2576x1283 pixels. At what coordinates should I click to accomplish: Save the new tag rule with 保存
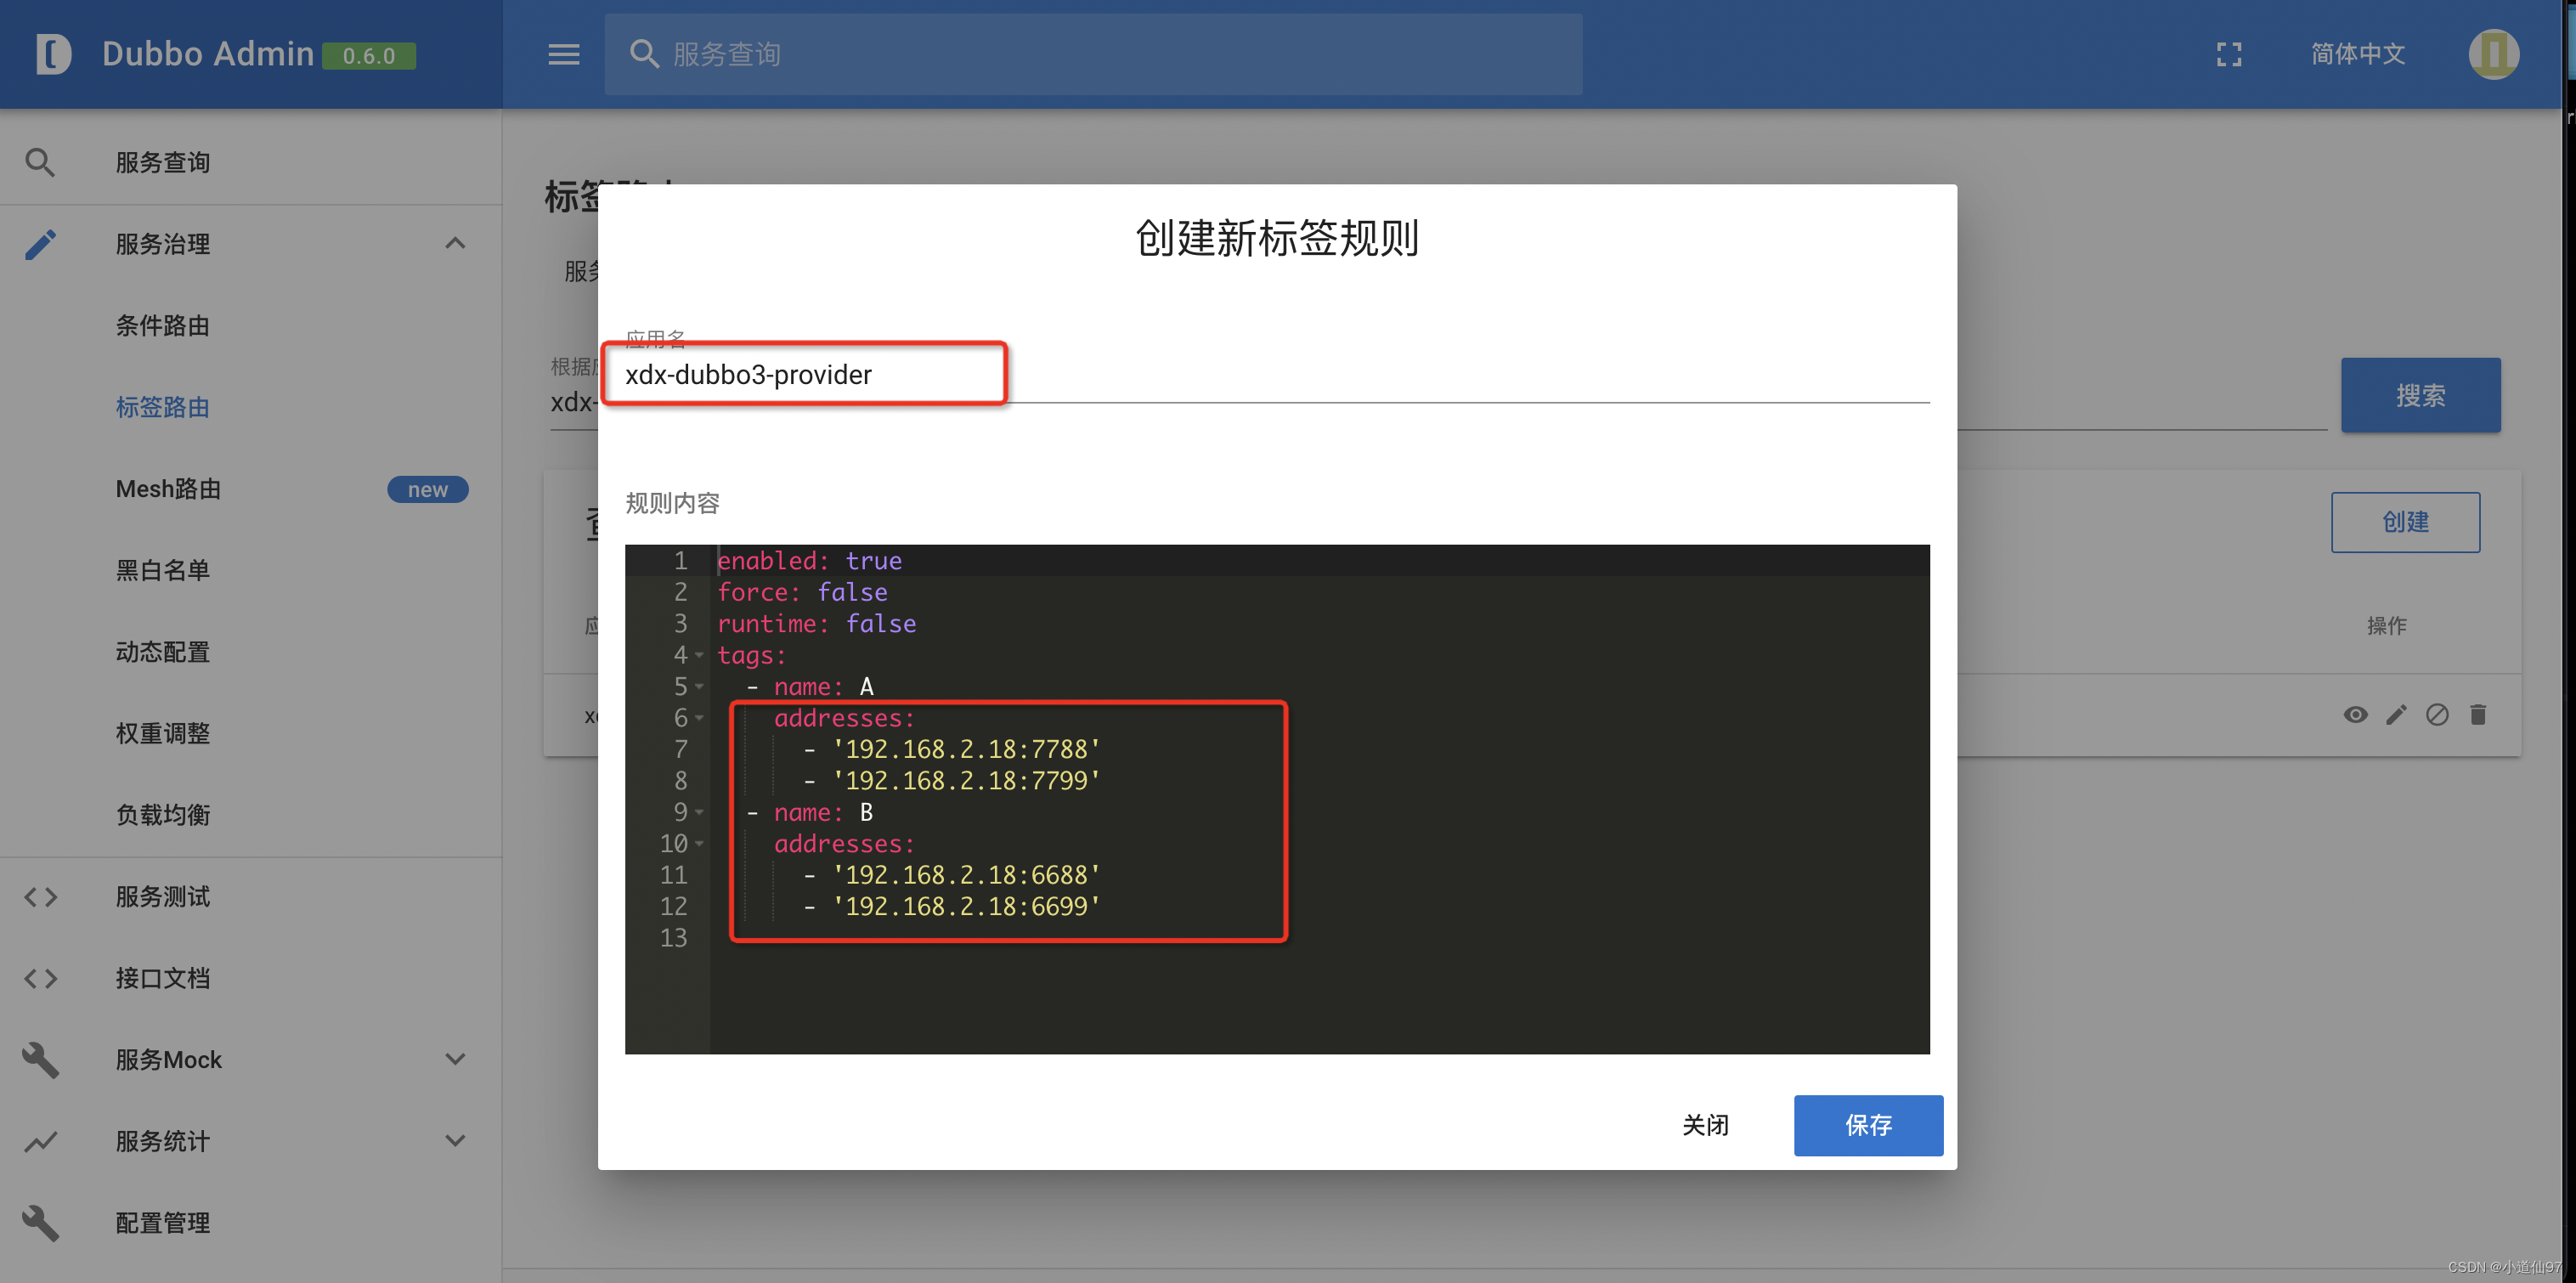1868,1125
